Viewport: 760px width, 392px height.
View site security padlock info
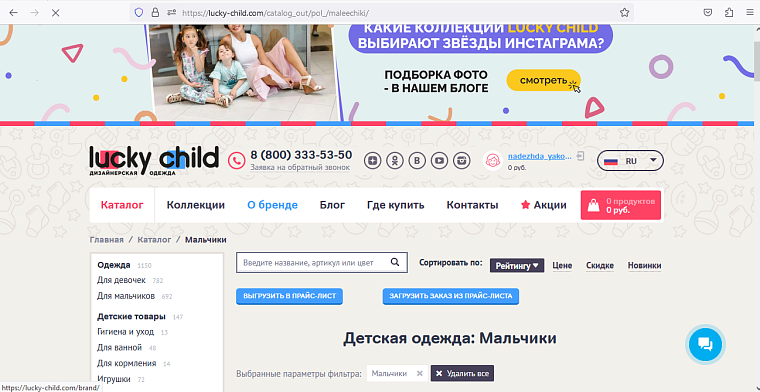click(x=155, y=13)
